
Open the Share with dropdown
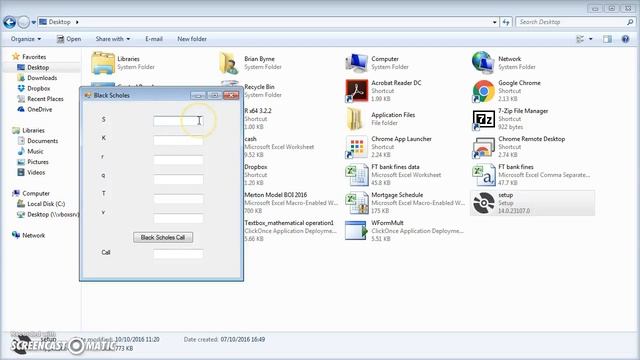pos(113,39)
